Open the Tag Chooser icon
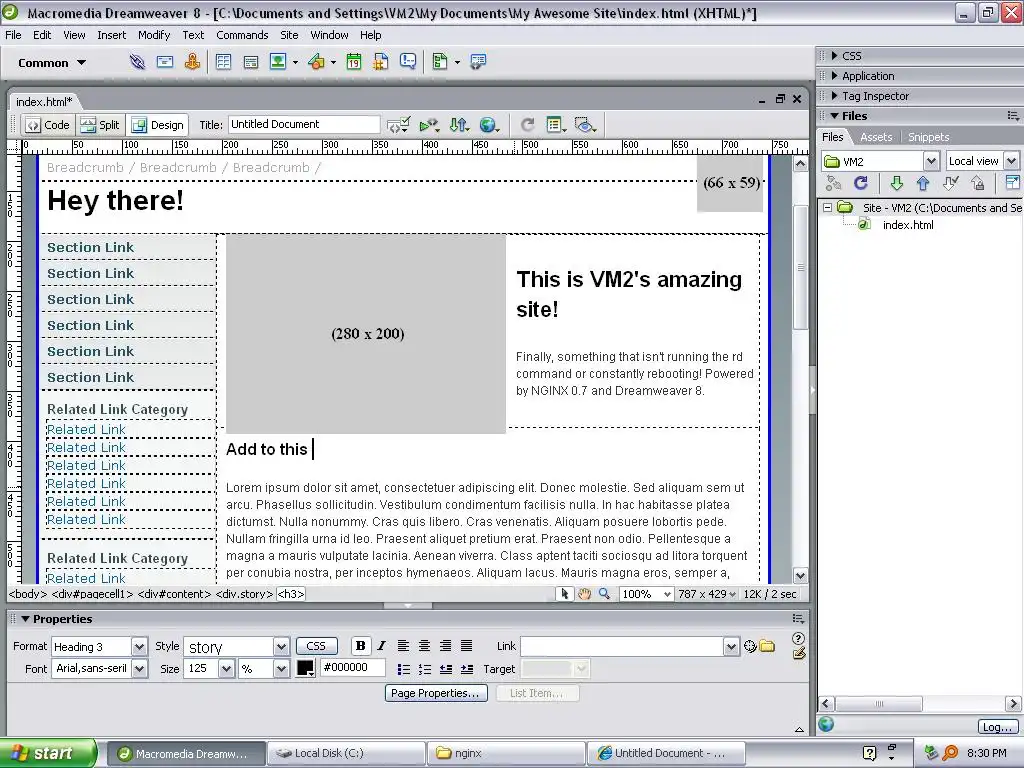1024x768 pixels. 478,62
